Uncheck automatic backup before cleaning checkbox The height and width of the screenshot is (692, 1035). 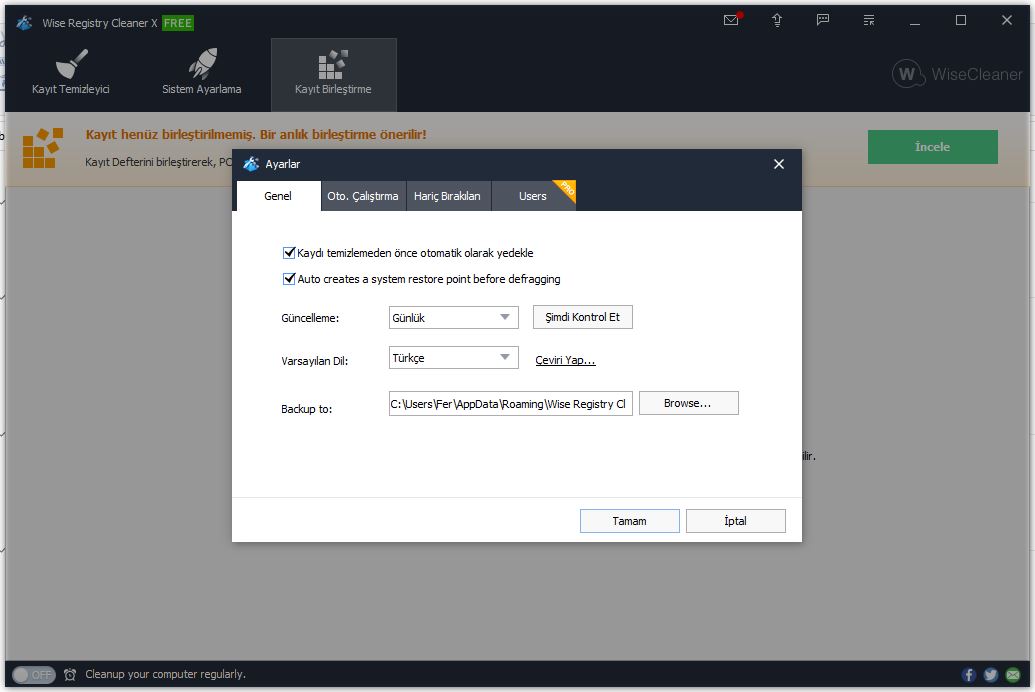tap(288, 252)
